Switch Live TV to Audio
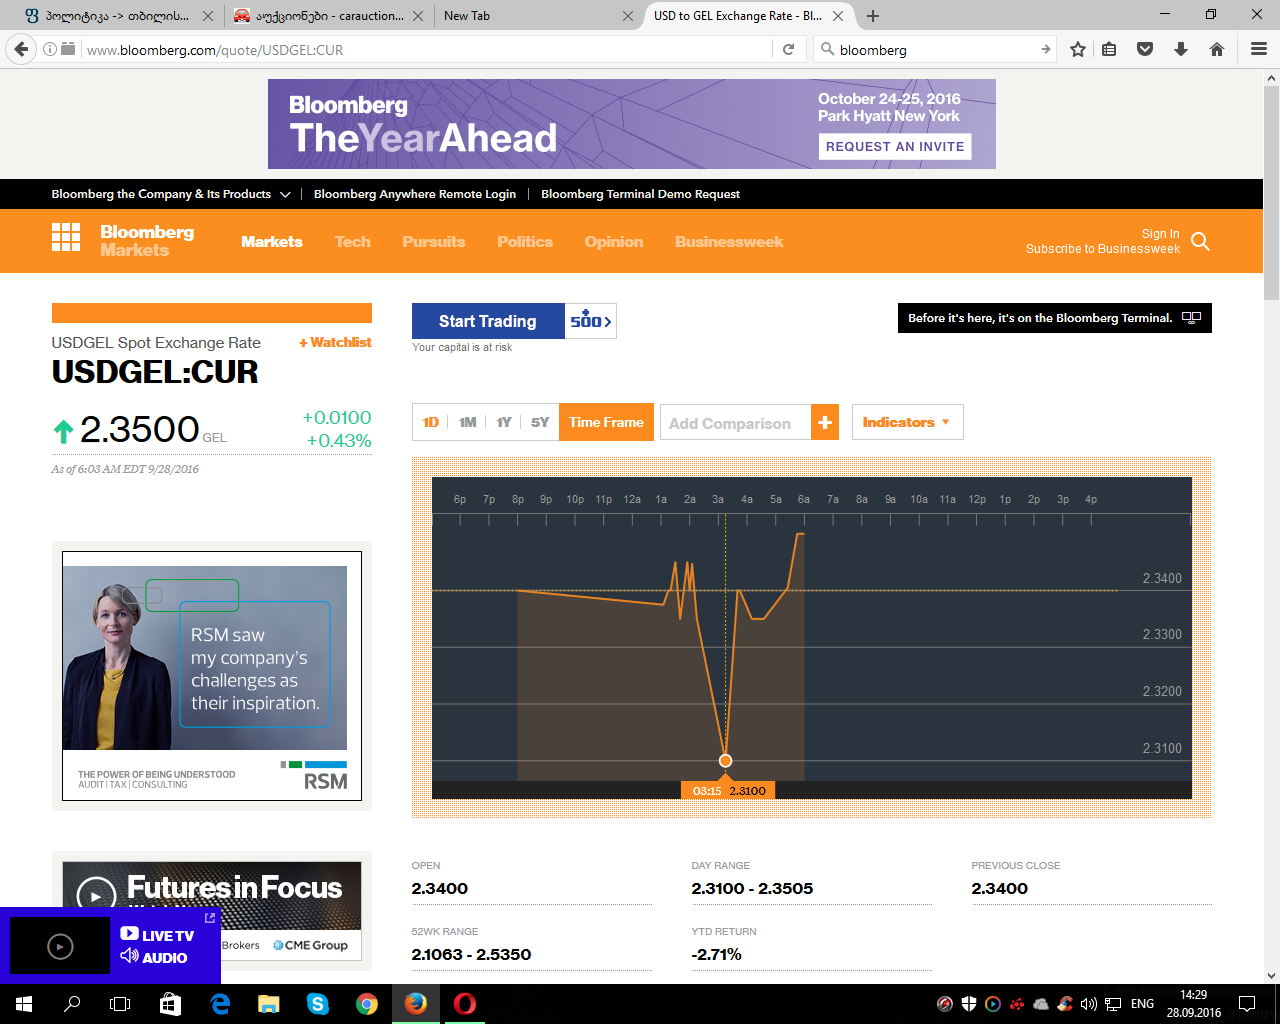The height and width of the screenshot is (1024, 1280). [154, 957]
